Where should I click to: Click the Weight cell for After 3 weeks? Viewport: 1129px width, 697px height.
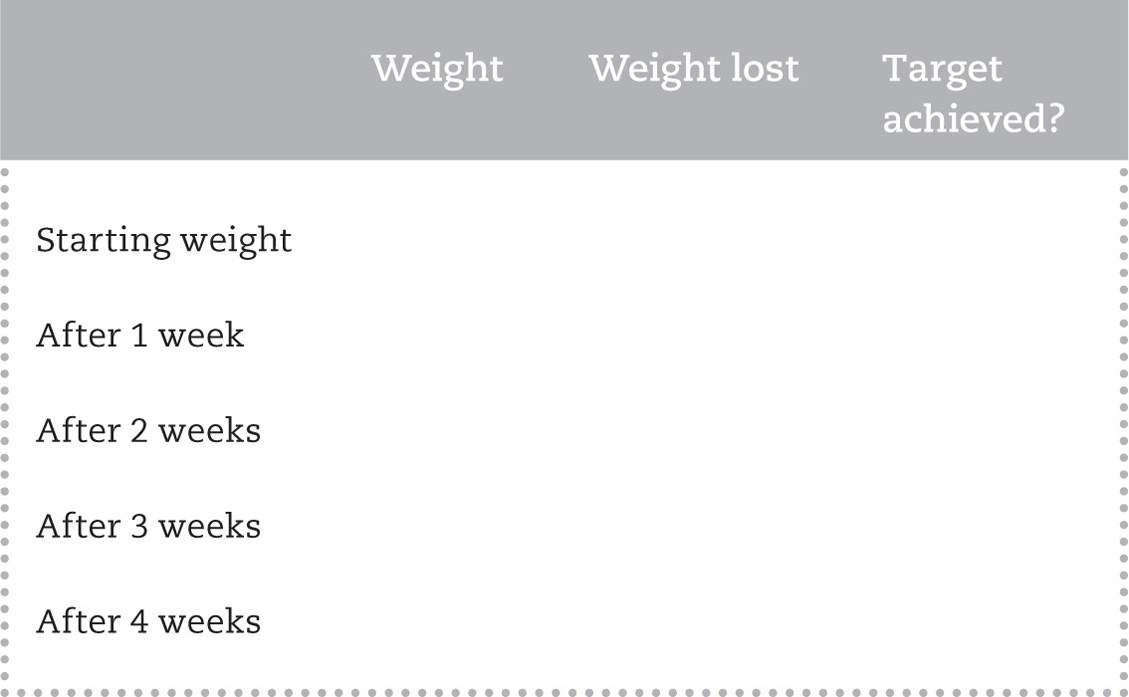[x=437, y=526]
